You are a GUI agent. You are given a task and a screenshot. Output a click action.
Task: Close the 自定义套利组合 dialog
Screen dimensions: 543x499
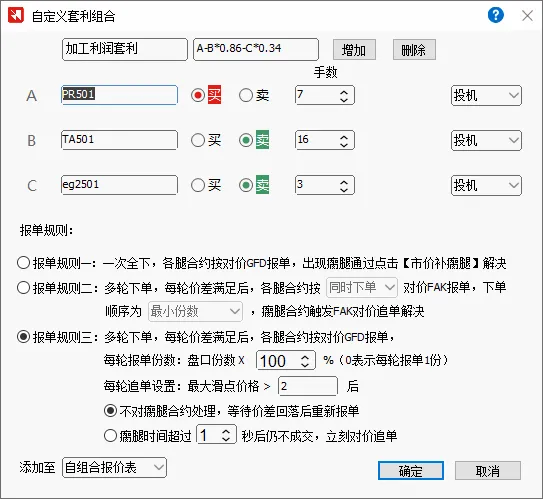527,16
